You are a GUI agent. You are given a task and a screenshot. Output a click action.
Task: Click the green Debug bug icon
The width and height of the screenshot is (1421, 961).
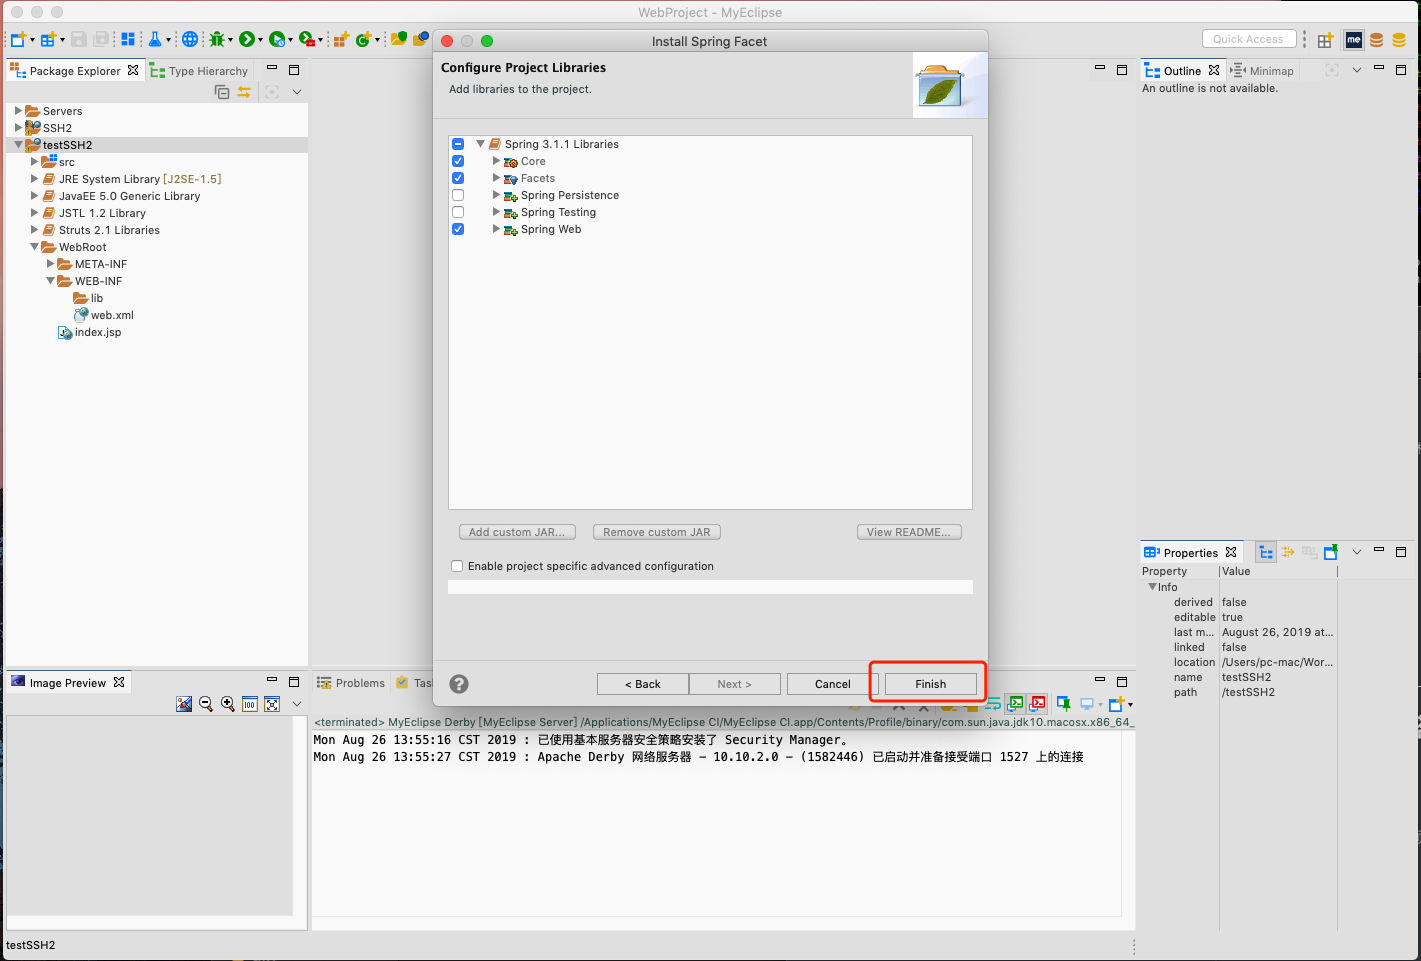(216, 39)
